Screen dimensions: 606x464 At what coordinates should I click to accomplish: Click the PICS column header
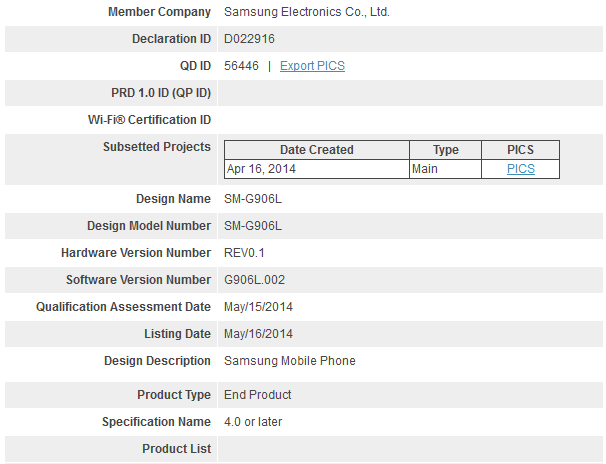point(521,150)
